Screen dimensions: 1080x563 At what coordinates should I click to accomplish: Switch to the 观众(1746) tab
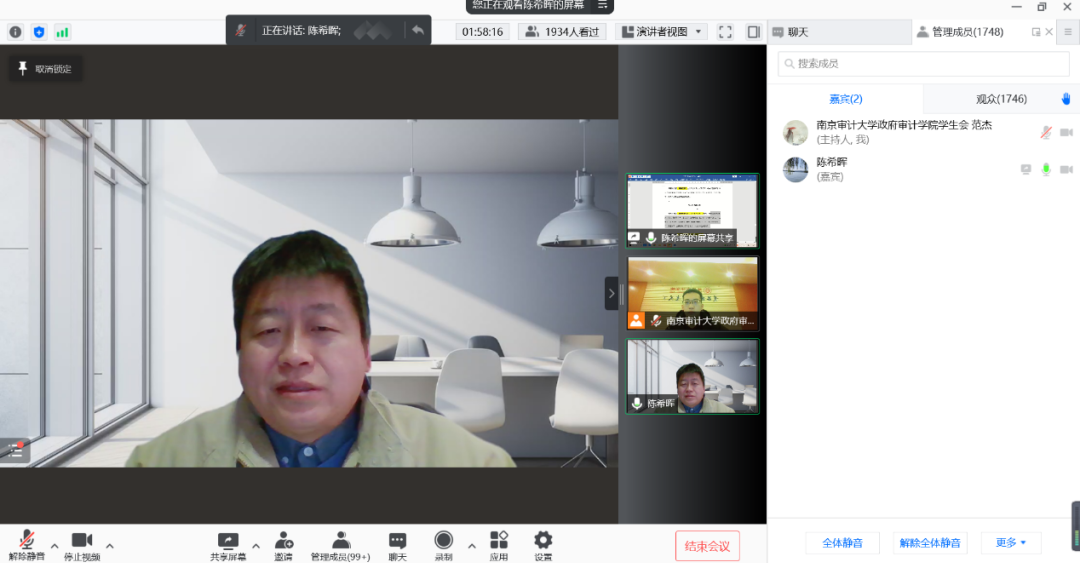[x=1001, y=99]
